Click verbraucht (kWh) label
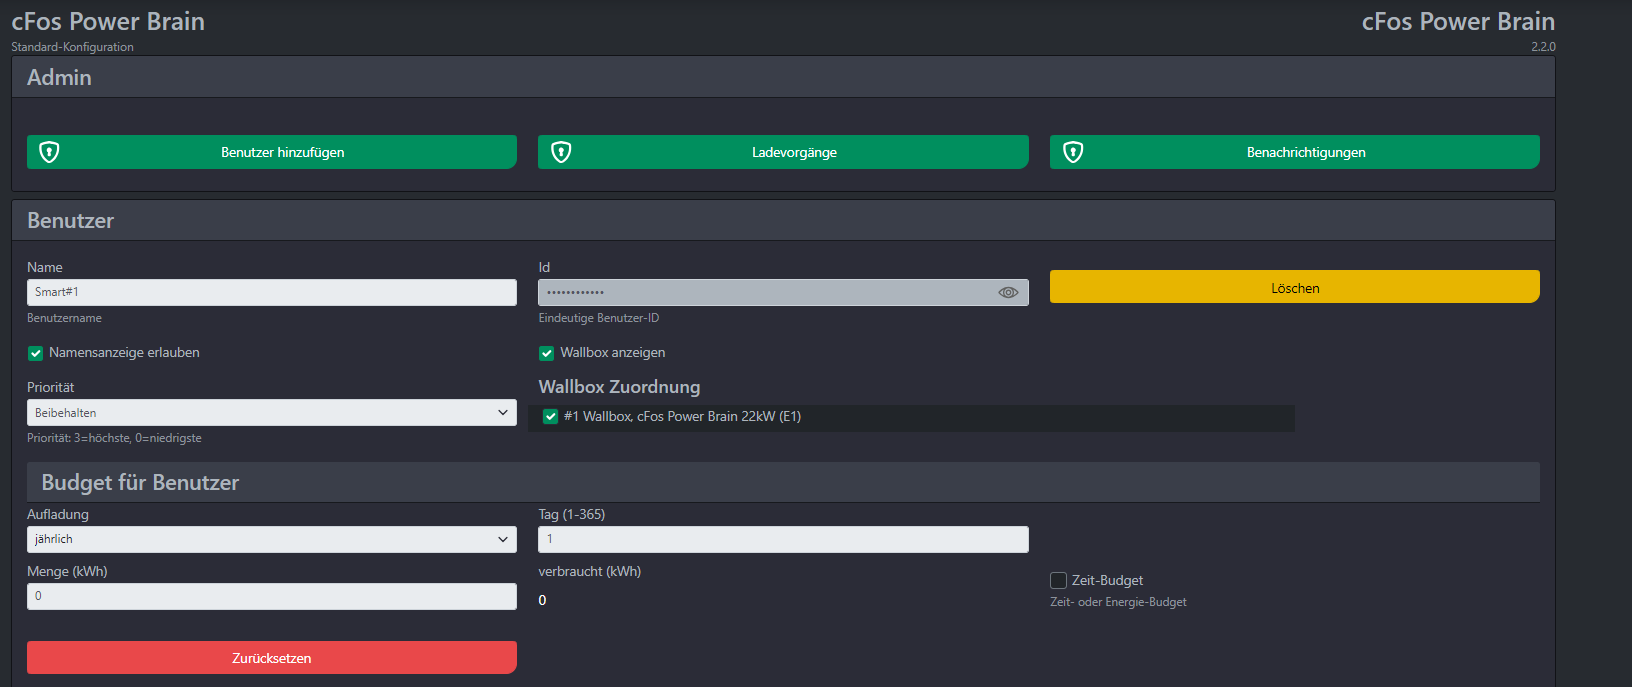 [x=589, y=571]
